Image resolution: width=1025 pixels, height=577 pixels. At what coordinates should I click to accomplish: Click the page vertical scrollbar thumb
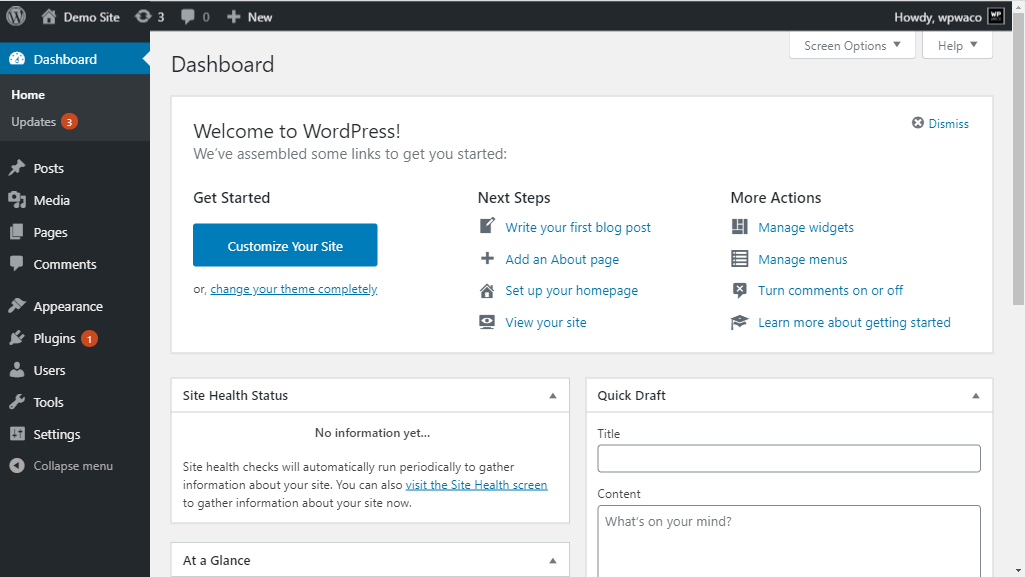click(x=1018, y=159)
